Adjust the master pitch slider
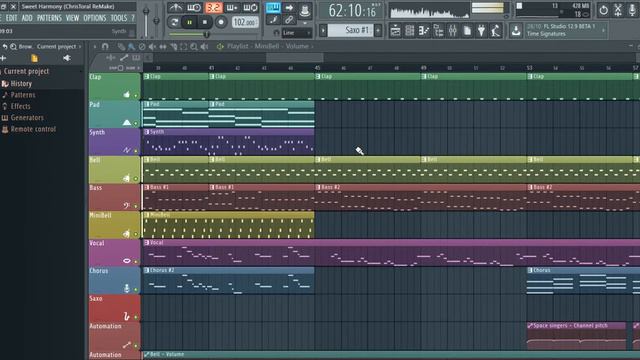The height and width of the screenshot is (360, 640). click(x=156, y=20)
